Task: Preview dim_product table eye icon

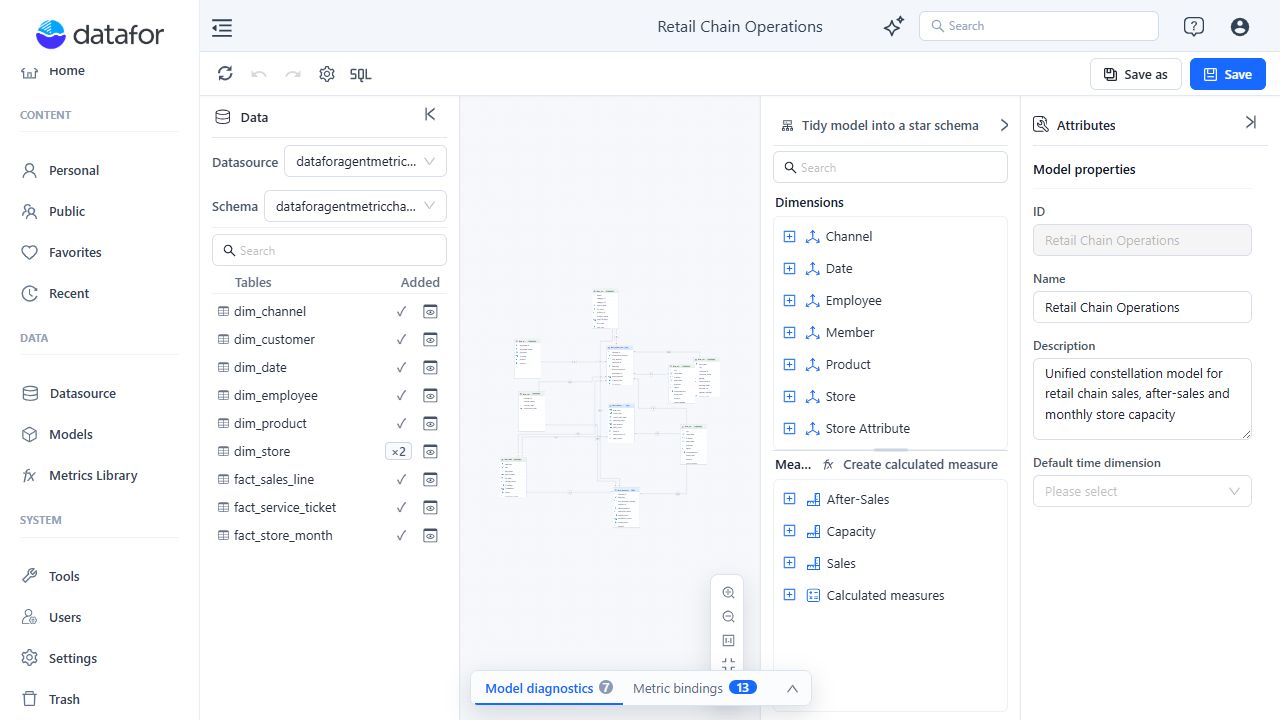Action: click(x=430, y=423)
